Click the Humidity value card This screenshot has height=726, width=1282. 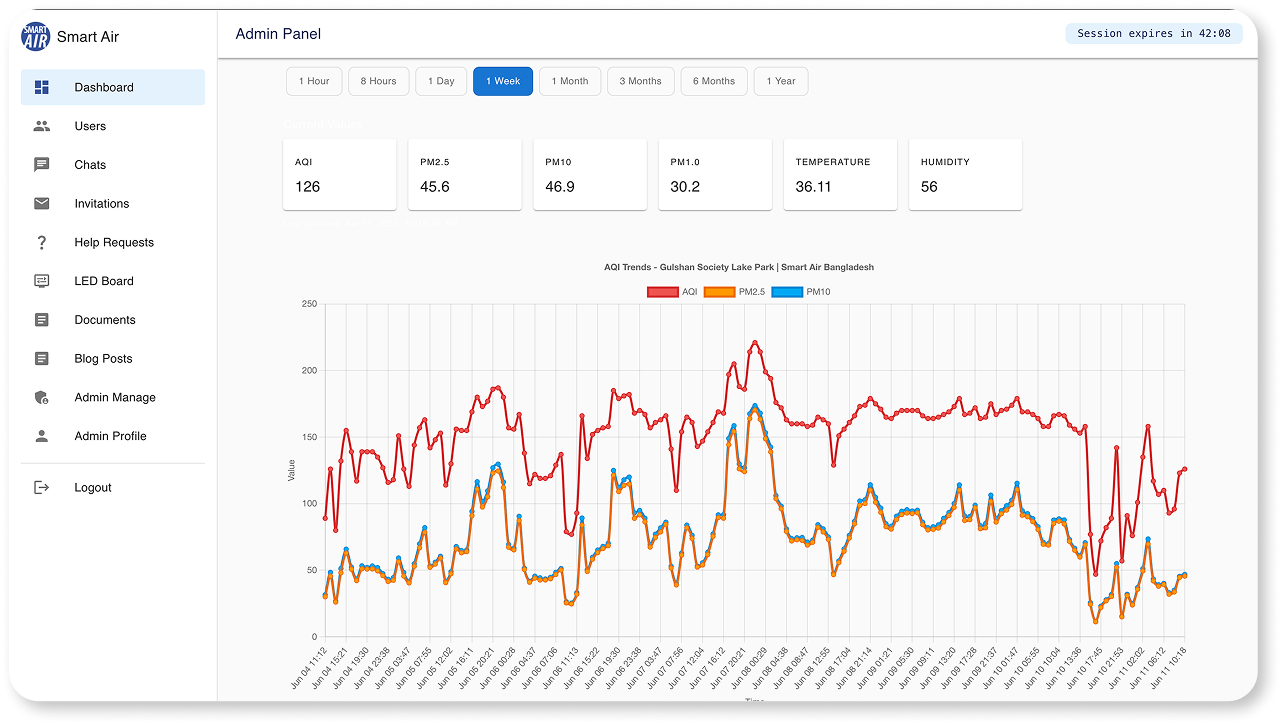tap(965, 175)
